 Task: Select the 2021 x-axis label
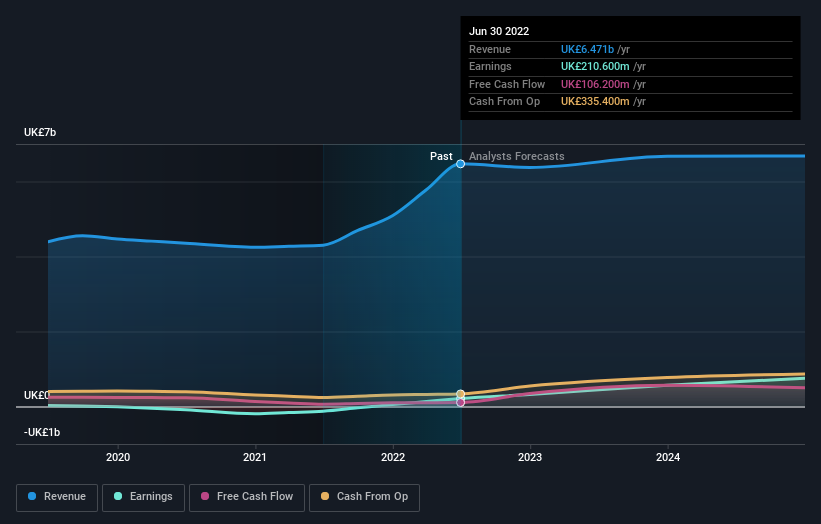click(x=254, y=457)
